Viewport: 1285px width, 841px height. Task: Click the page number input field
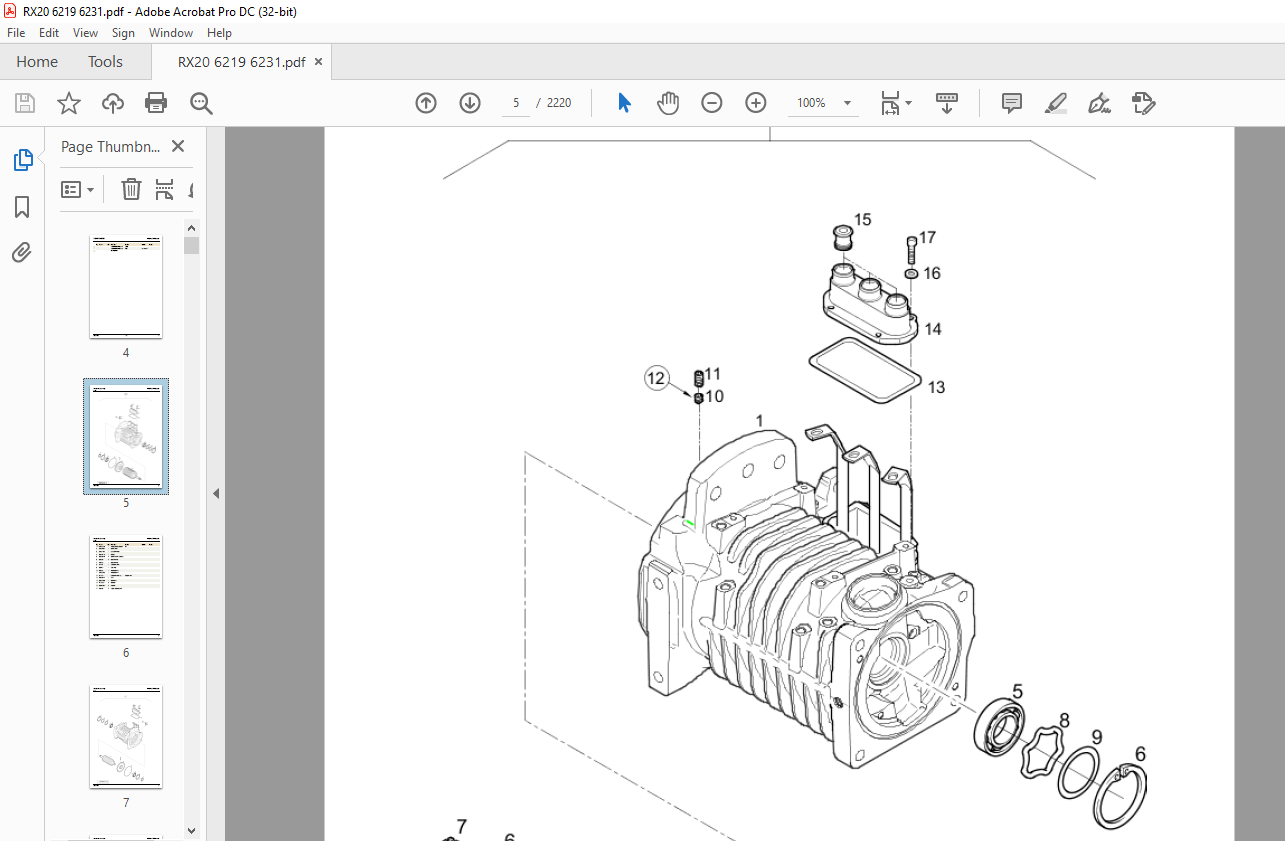(516, 103)
